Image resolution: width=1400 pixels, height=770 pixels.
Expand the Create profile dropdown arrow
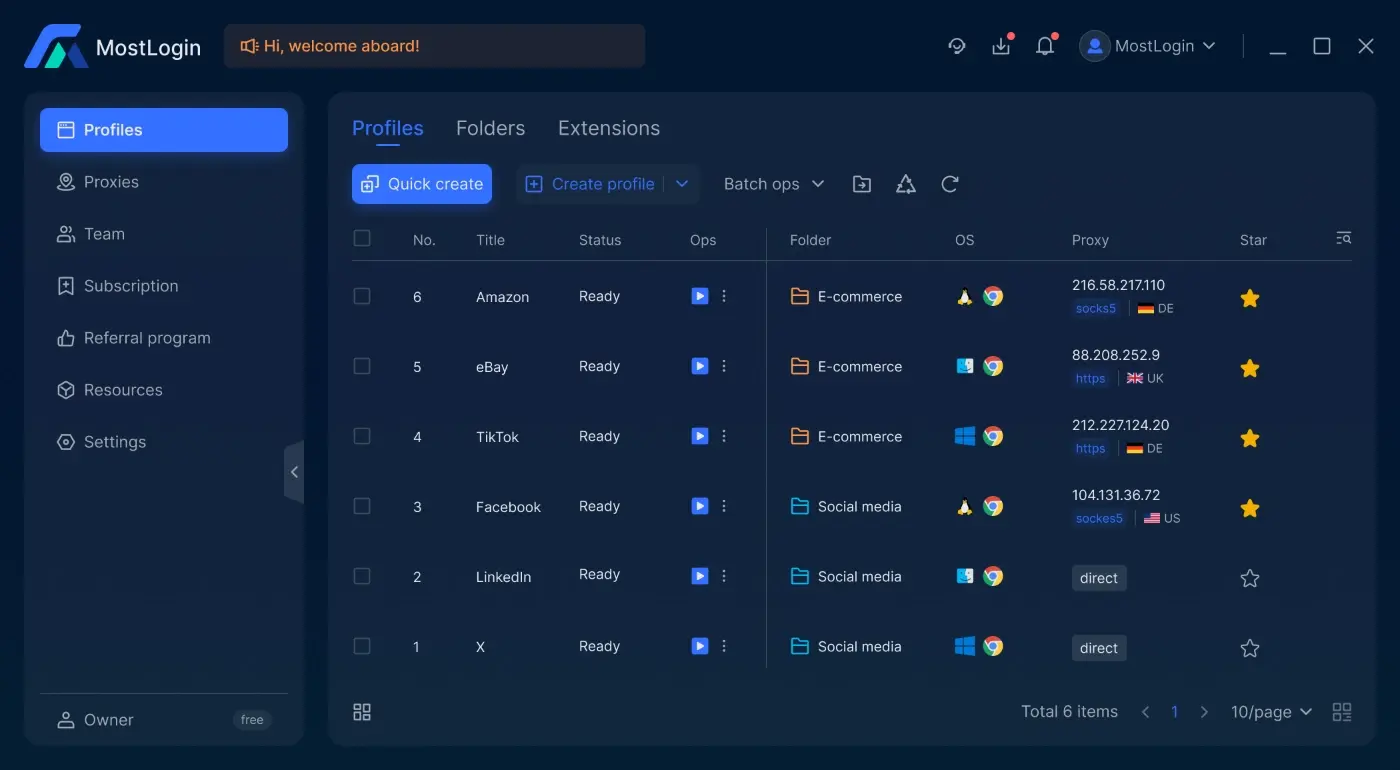click(x=682, y=184)
